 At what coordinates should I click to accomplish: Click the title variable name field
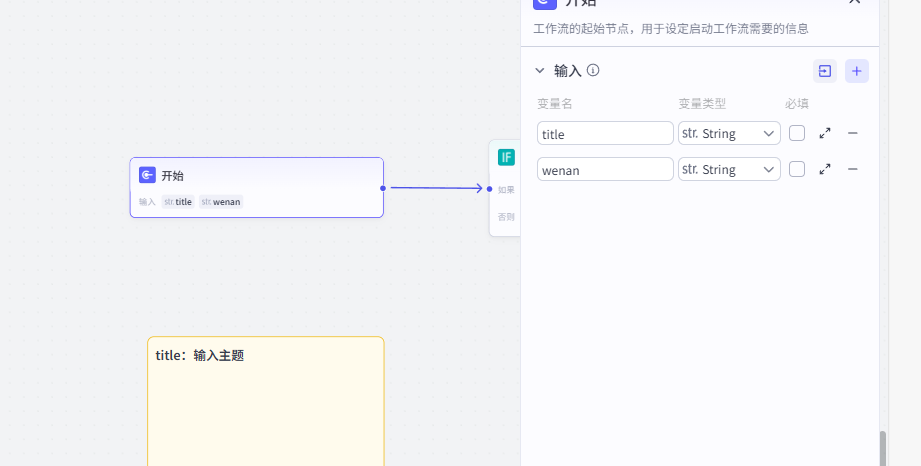tap(605, 133)
